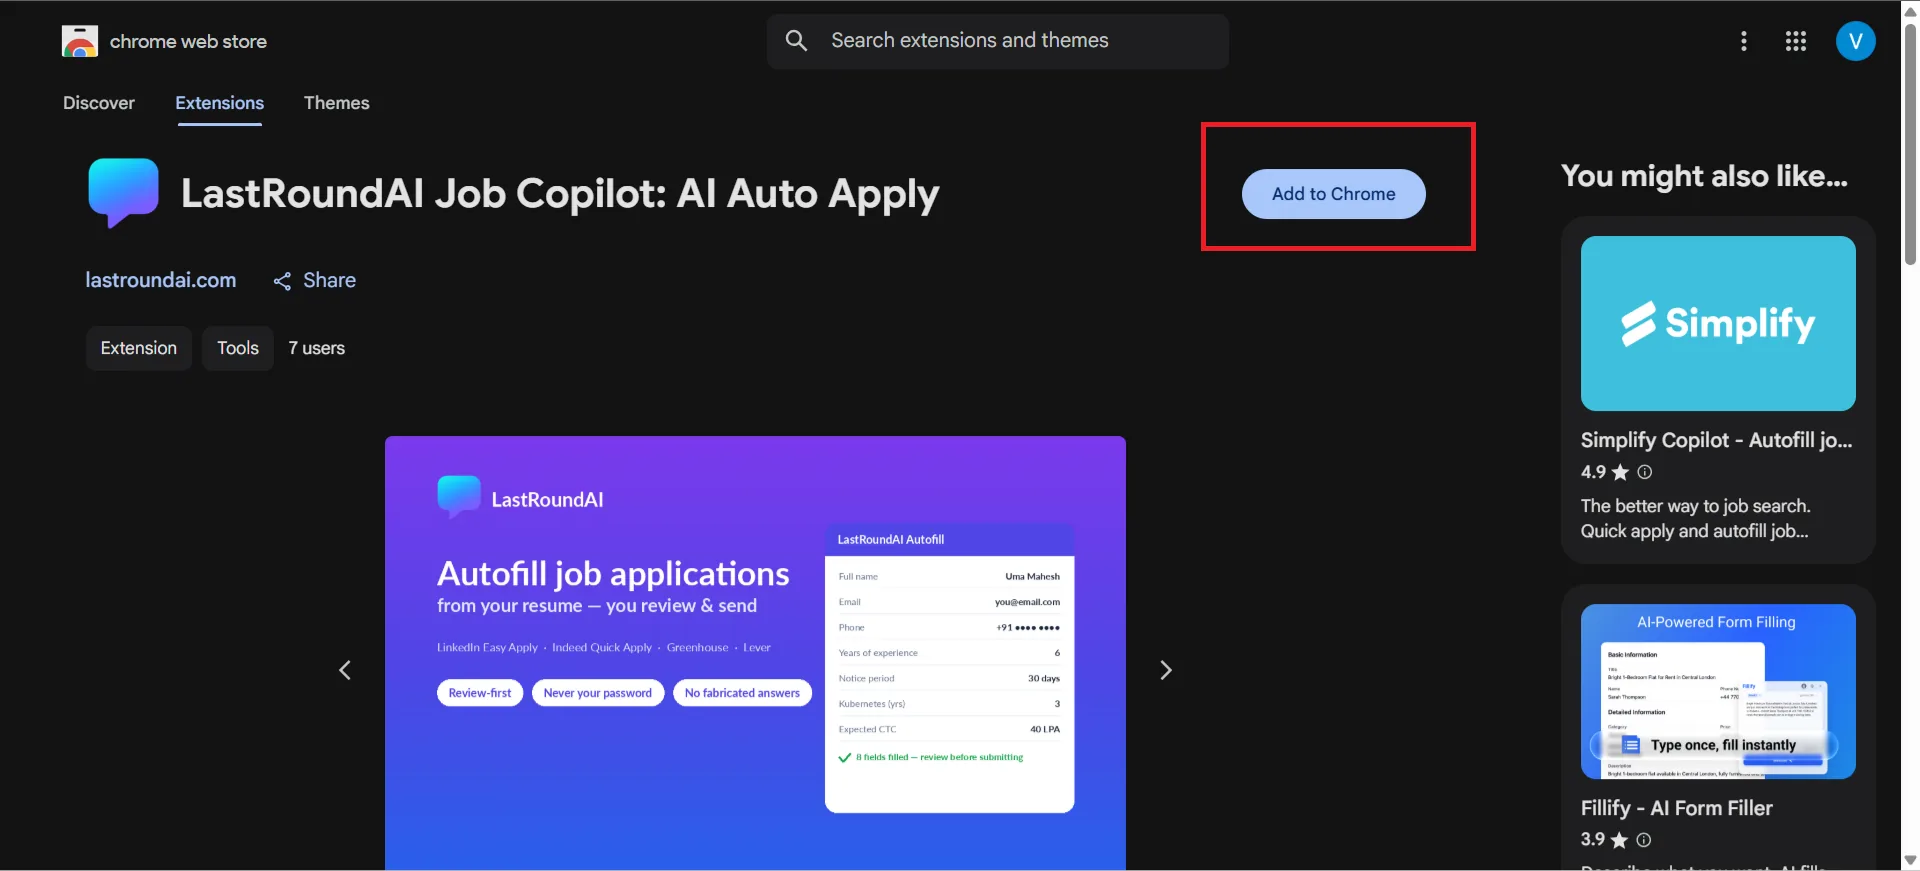Click the Tools category chip
The image size is (1920, 871).
238,348
